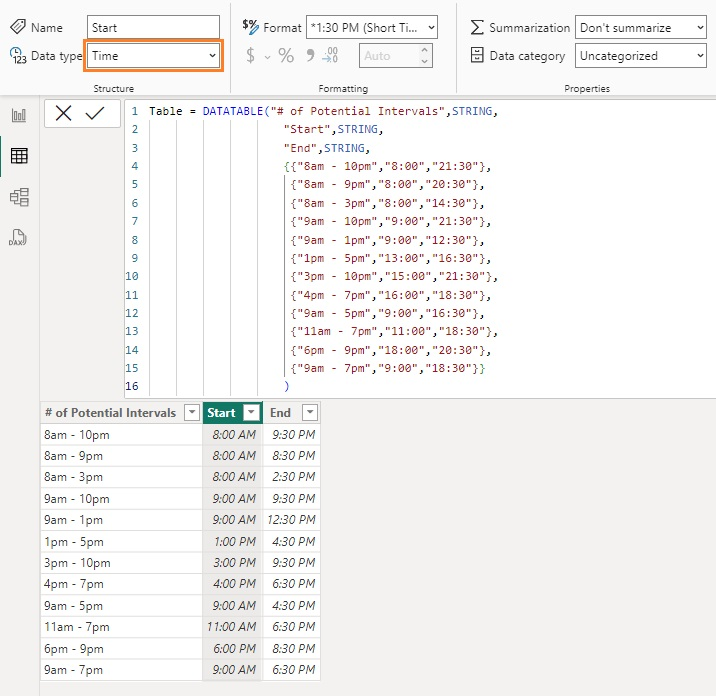Commit the formula with the checkmark icon
716x696 pixels.
[95, 113]
